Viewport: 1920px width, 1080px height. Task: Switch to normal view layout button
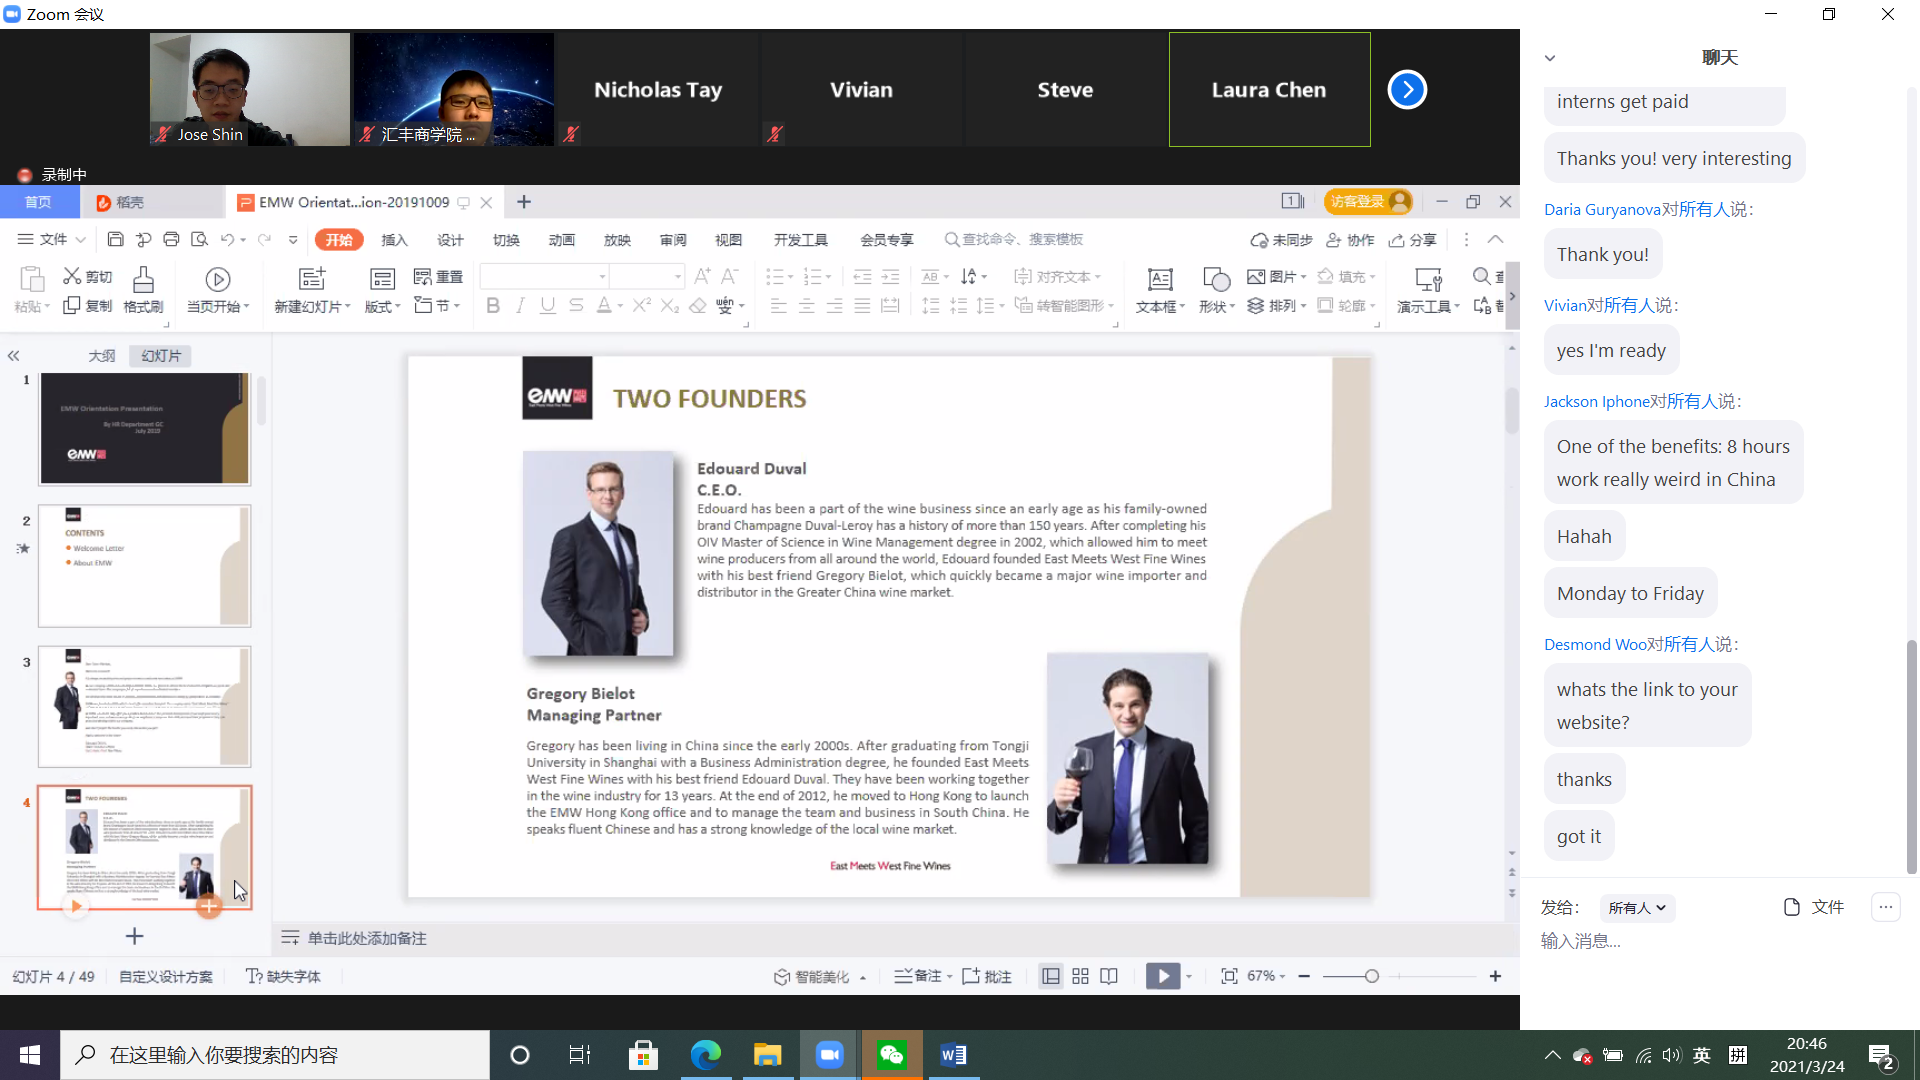(x=1051, y=976)
